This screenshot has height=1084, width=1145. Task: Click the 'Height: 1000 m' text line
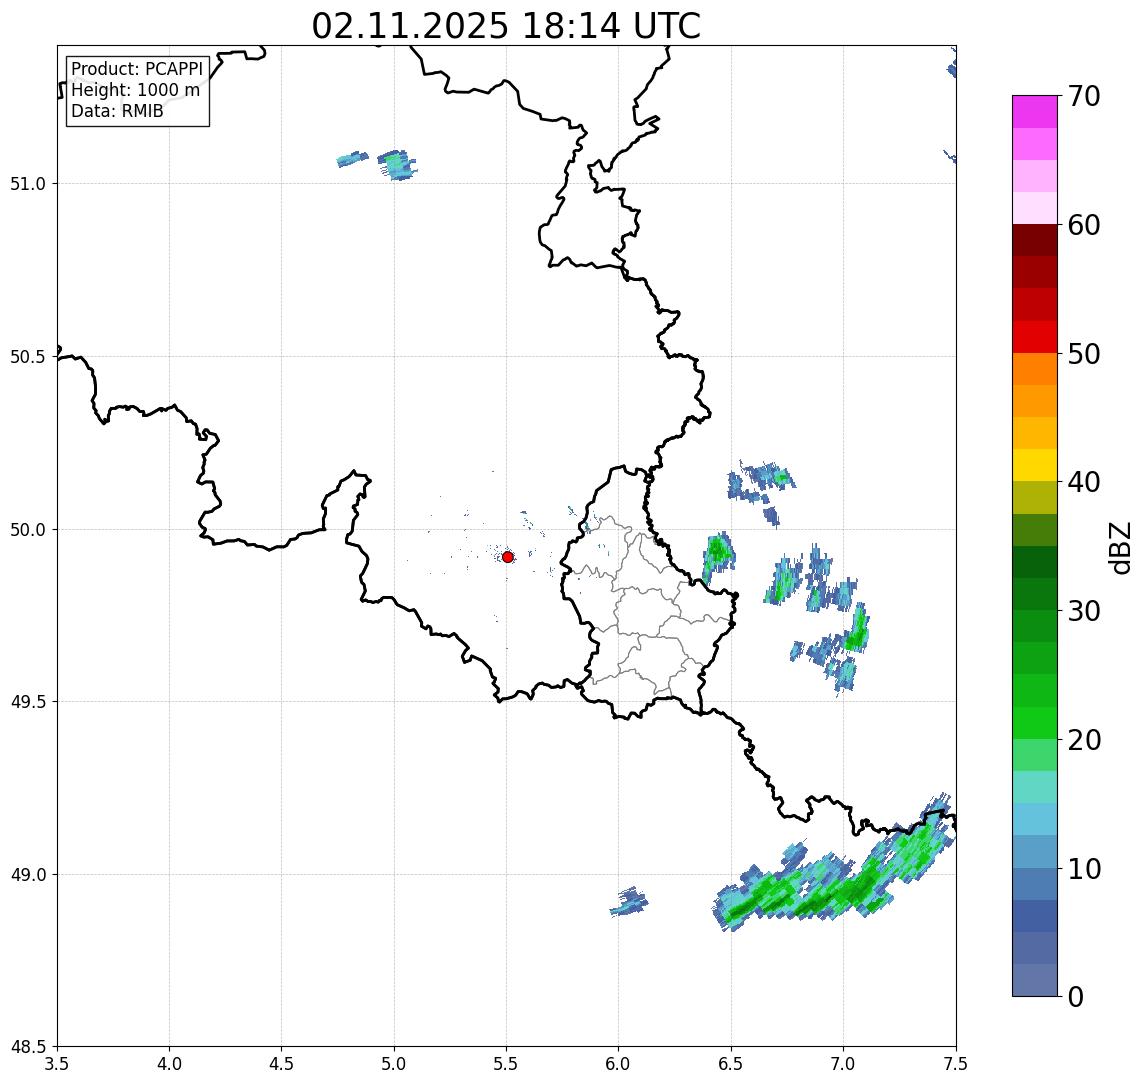(x=135, y=90)
